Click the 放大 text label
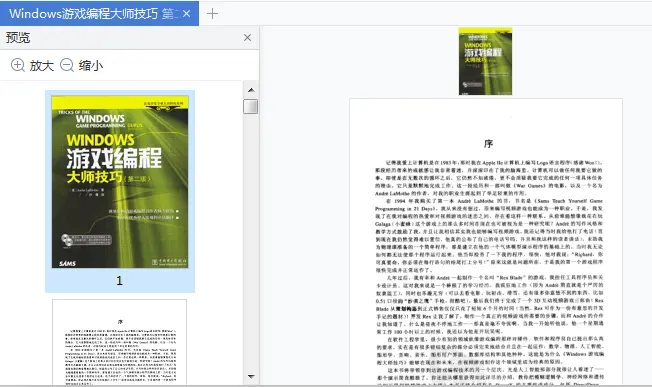Viewport: 652px width, 387px height. point(42,66)
